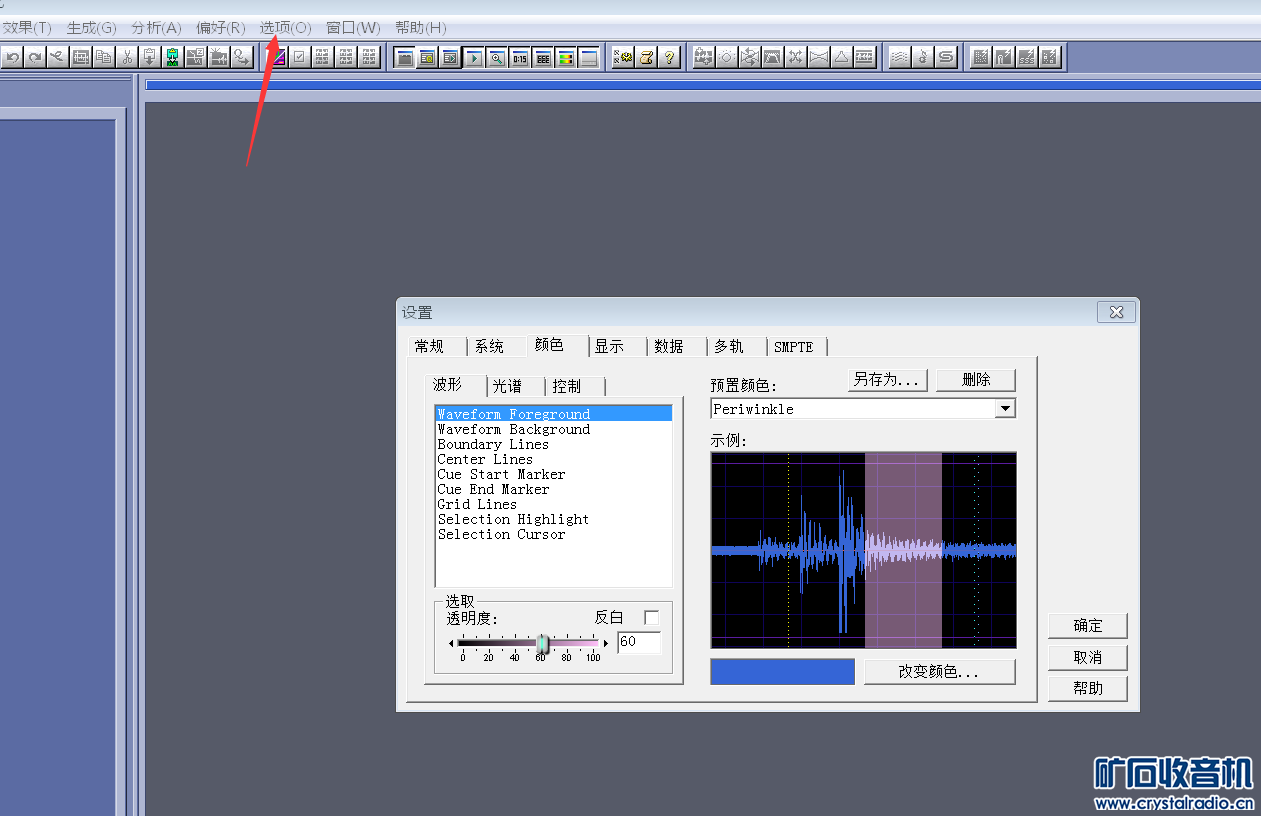Image resolution: width=1261 pixels, height=816 pixels.
Task: Click the wavy lines toolbar icon
Action: coord(900,57)
